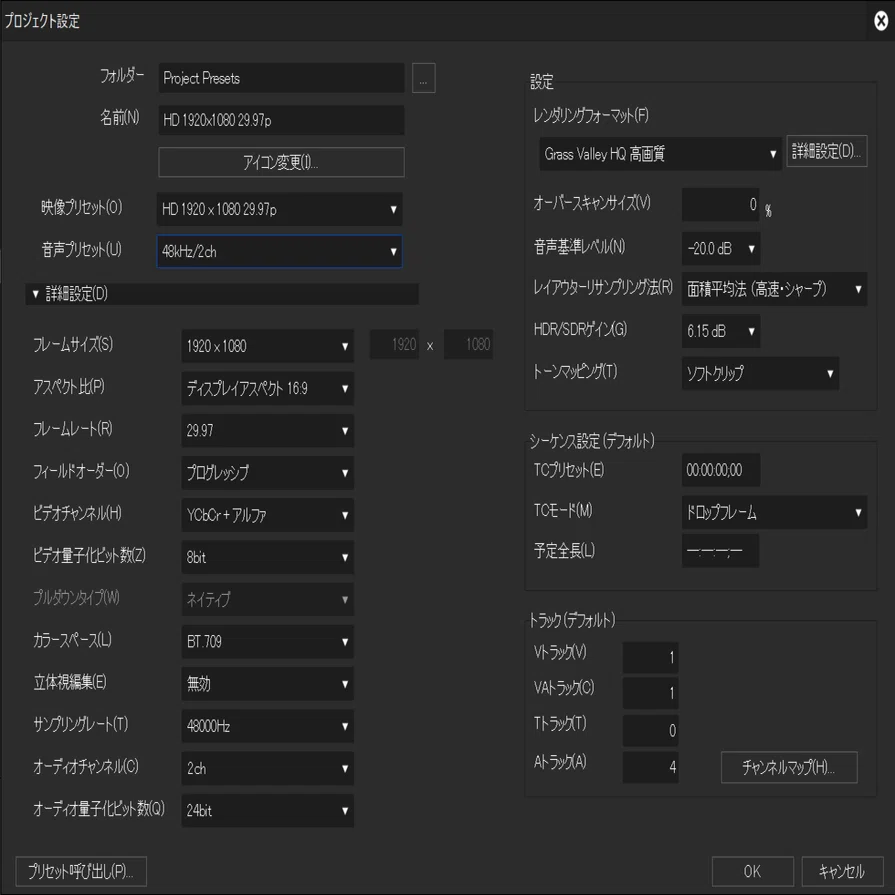
Task: Click the Aトラック count field
Action: [x=651, y=767]
